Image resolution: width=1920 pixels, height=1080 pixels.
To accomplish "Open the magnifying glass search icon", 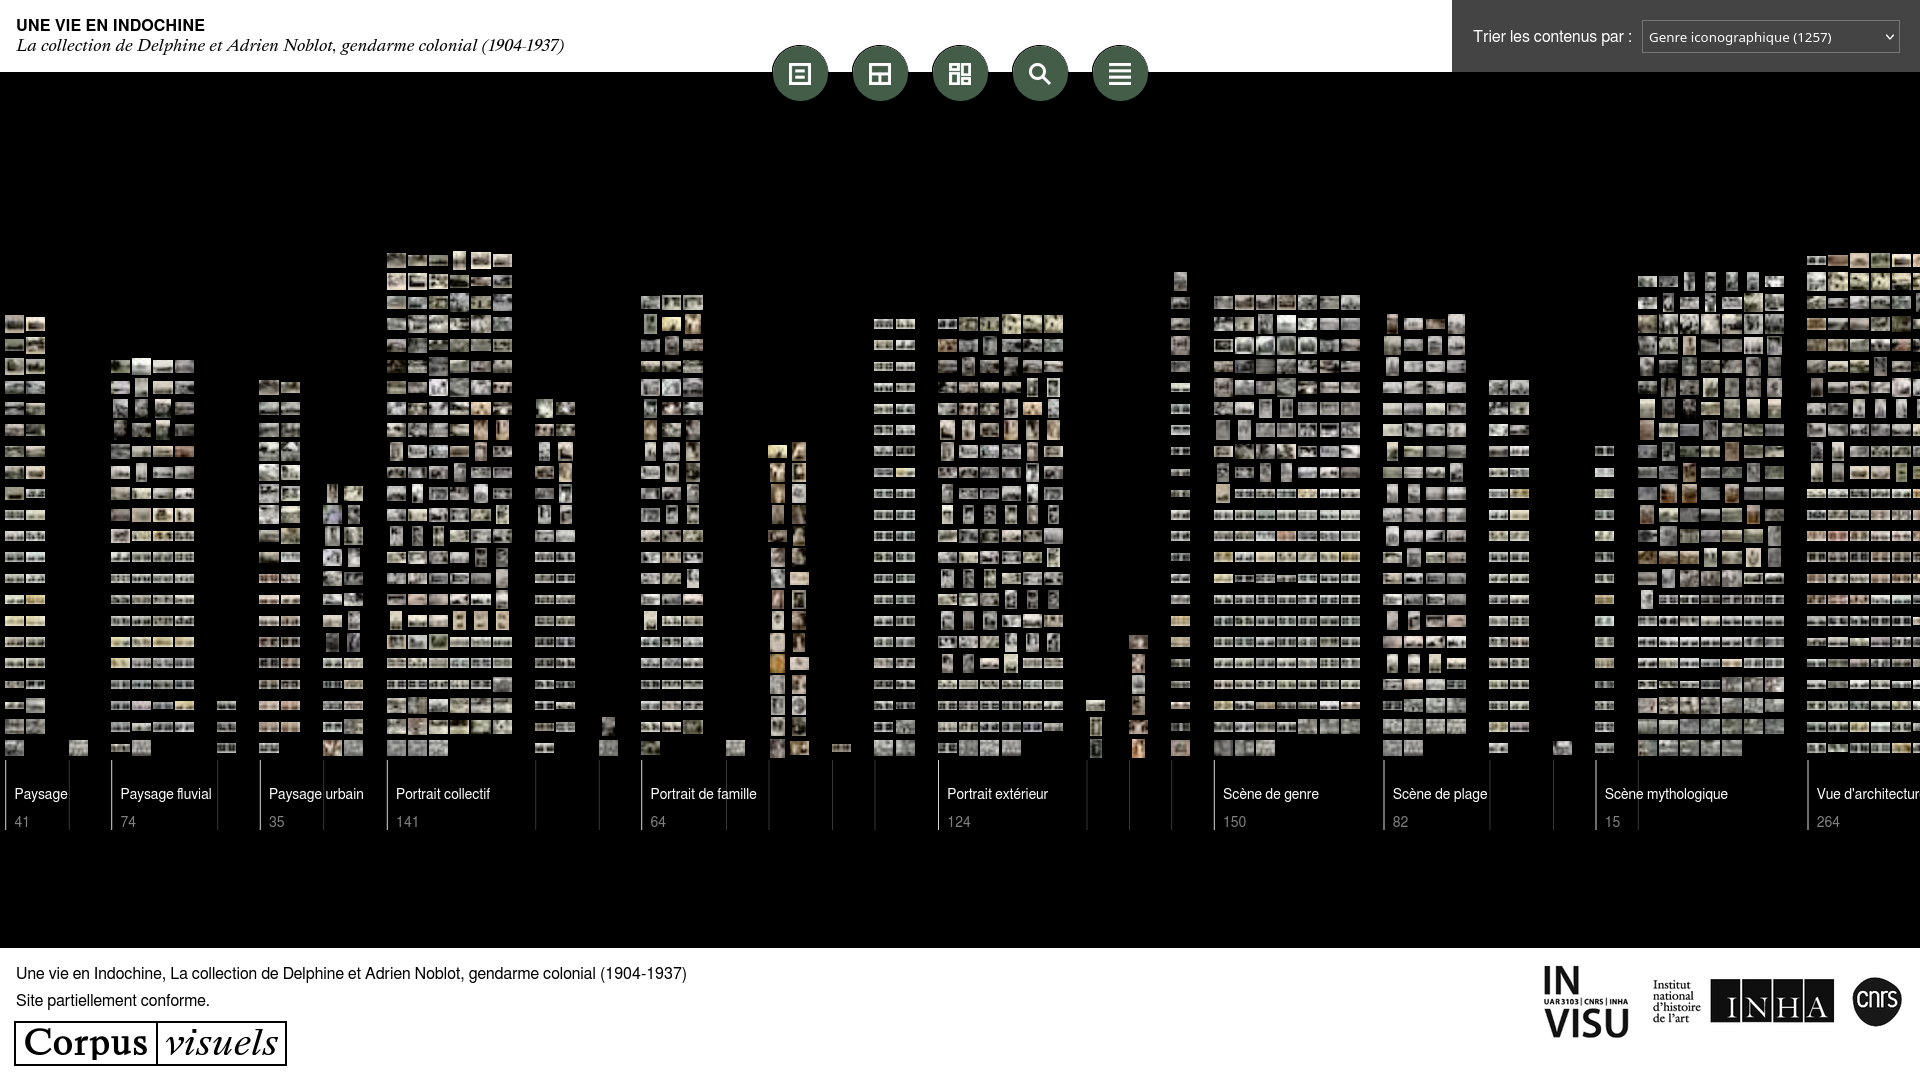I will coord(1040,74).
